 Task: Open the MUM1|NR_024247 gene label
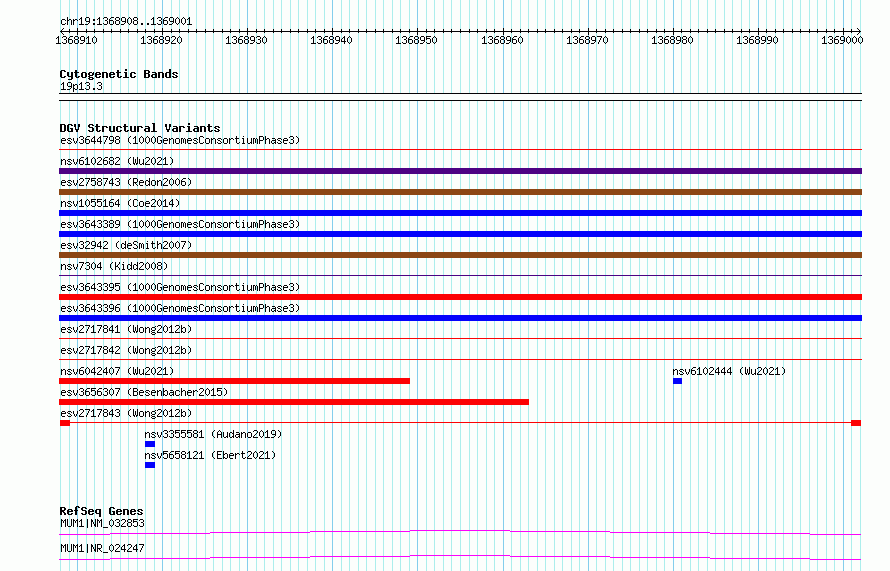click(x=102, y=548)
